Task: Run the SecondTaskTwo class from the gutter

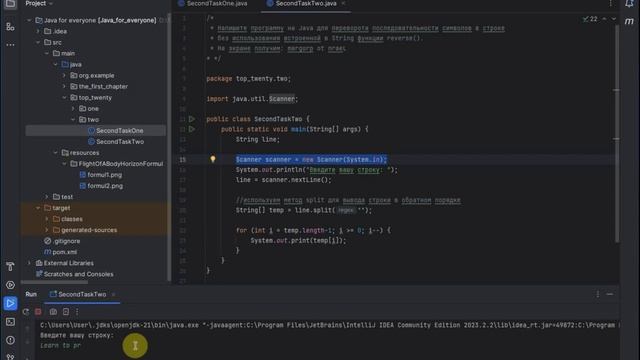Action: 191,119
